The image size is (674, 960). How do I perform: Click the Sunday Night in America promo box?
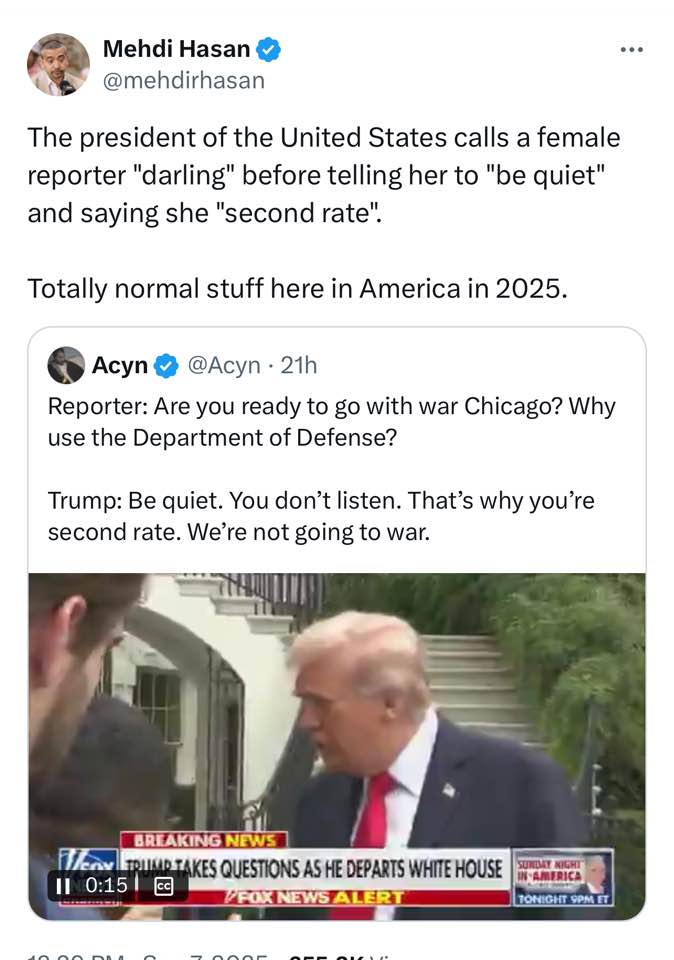563,877
